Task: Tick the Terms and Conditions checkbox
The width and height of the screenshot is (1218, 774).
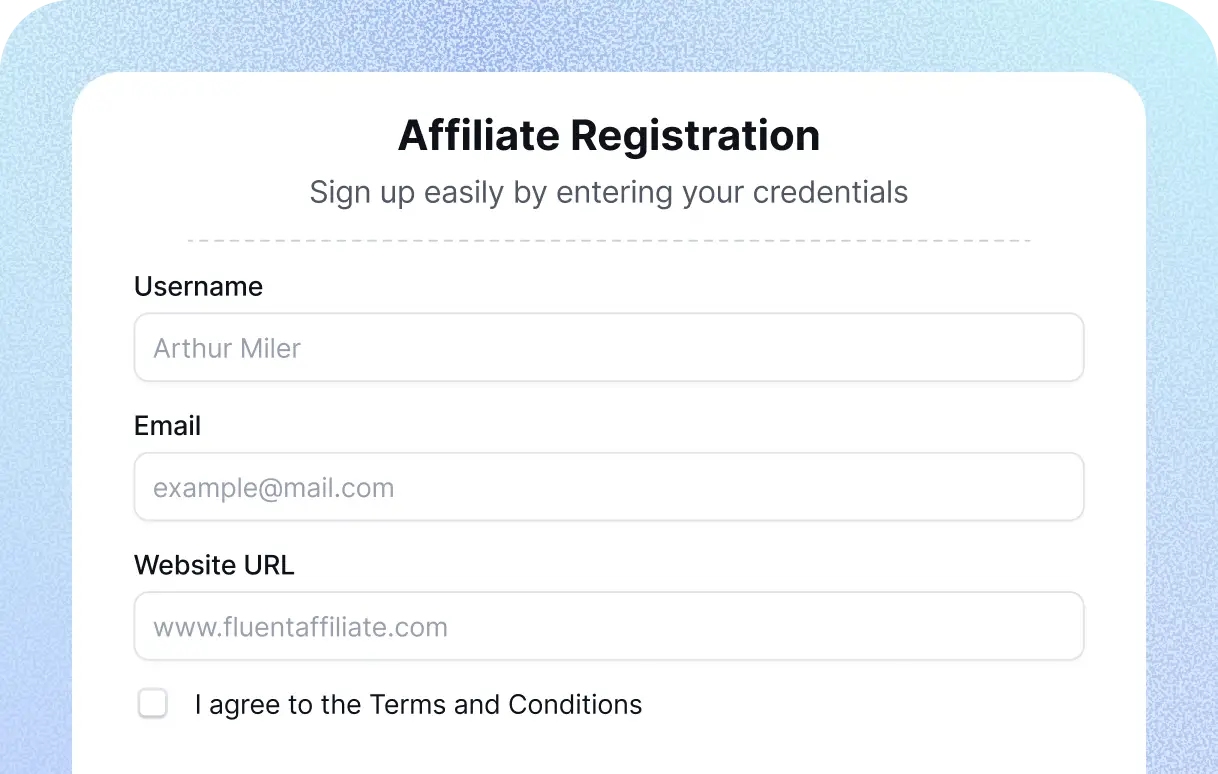Action: [153, 704]
